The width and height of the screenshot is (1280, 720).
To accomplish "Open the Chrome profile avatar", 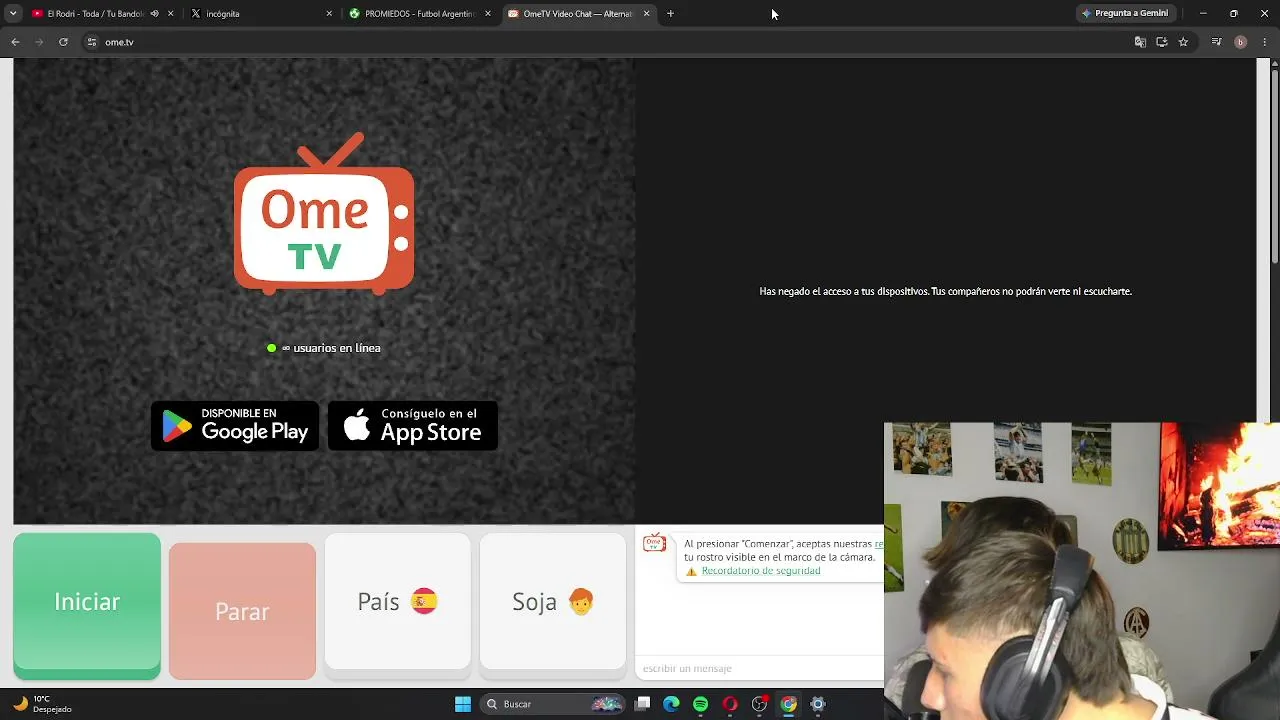I will tap(1240, 42).
